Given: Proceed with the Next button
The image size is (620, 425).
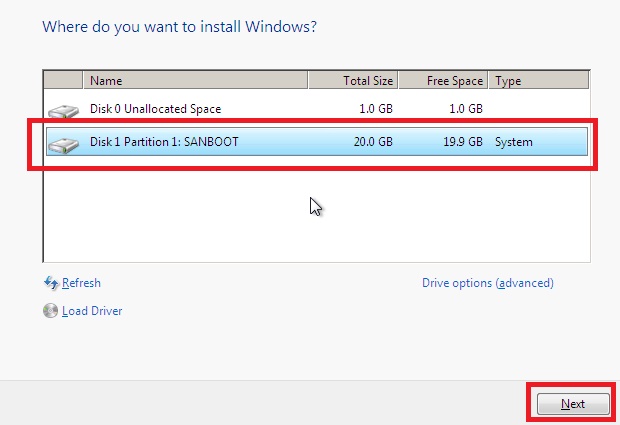Looking at the screenshot, I should [573, 404].
